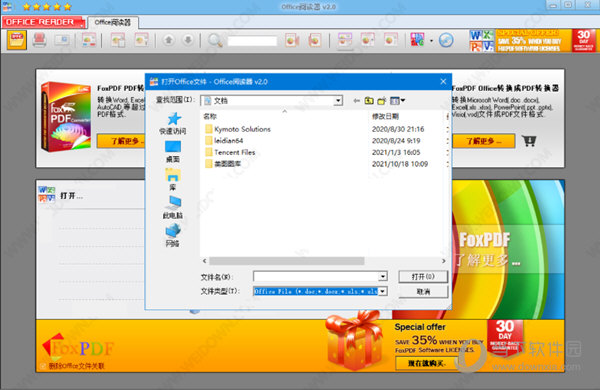Click the horizontal scrollbar in file list
This screenshot has width=600, height=390.
click(287, 261)
